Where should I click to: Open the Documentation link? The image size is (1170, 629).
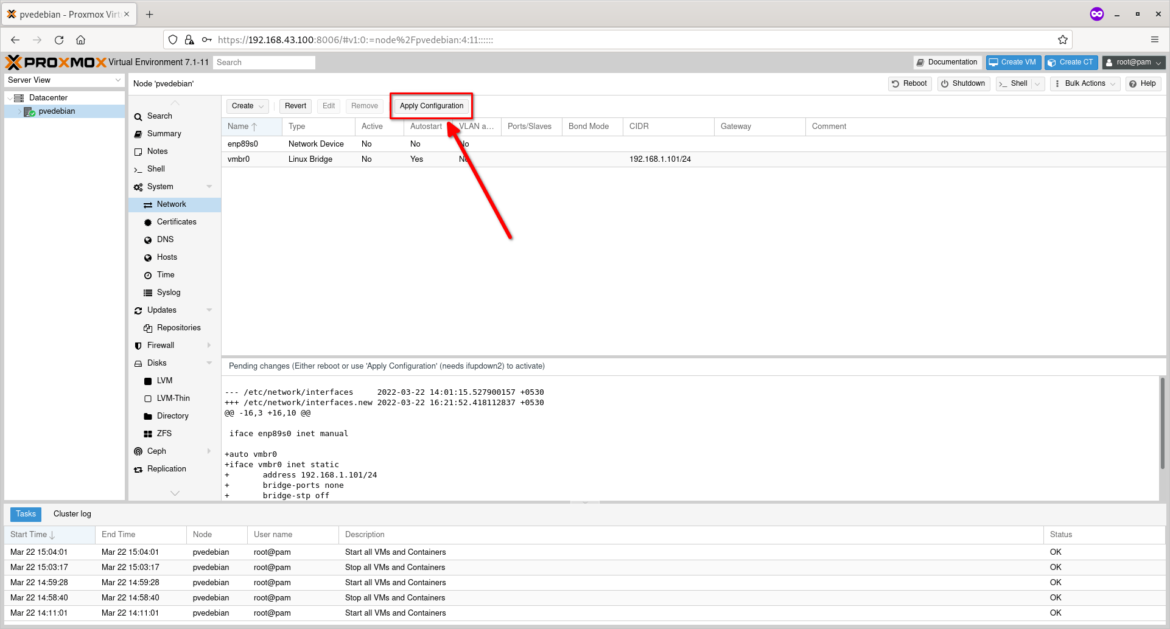[946, 63]
